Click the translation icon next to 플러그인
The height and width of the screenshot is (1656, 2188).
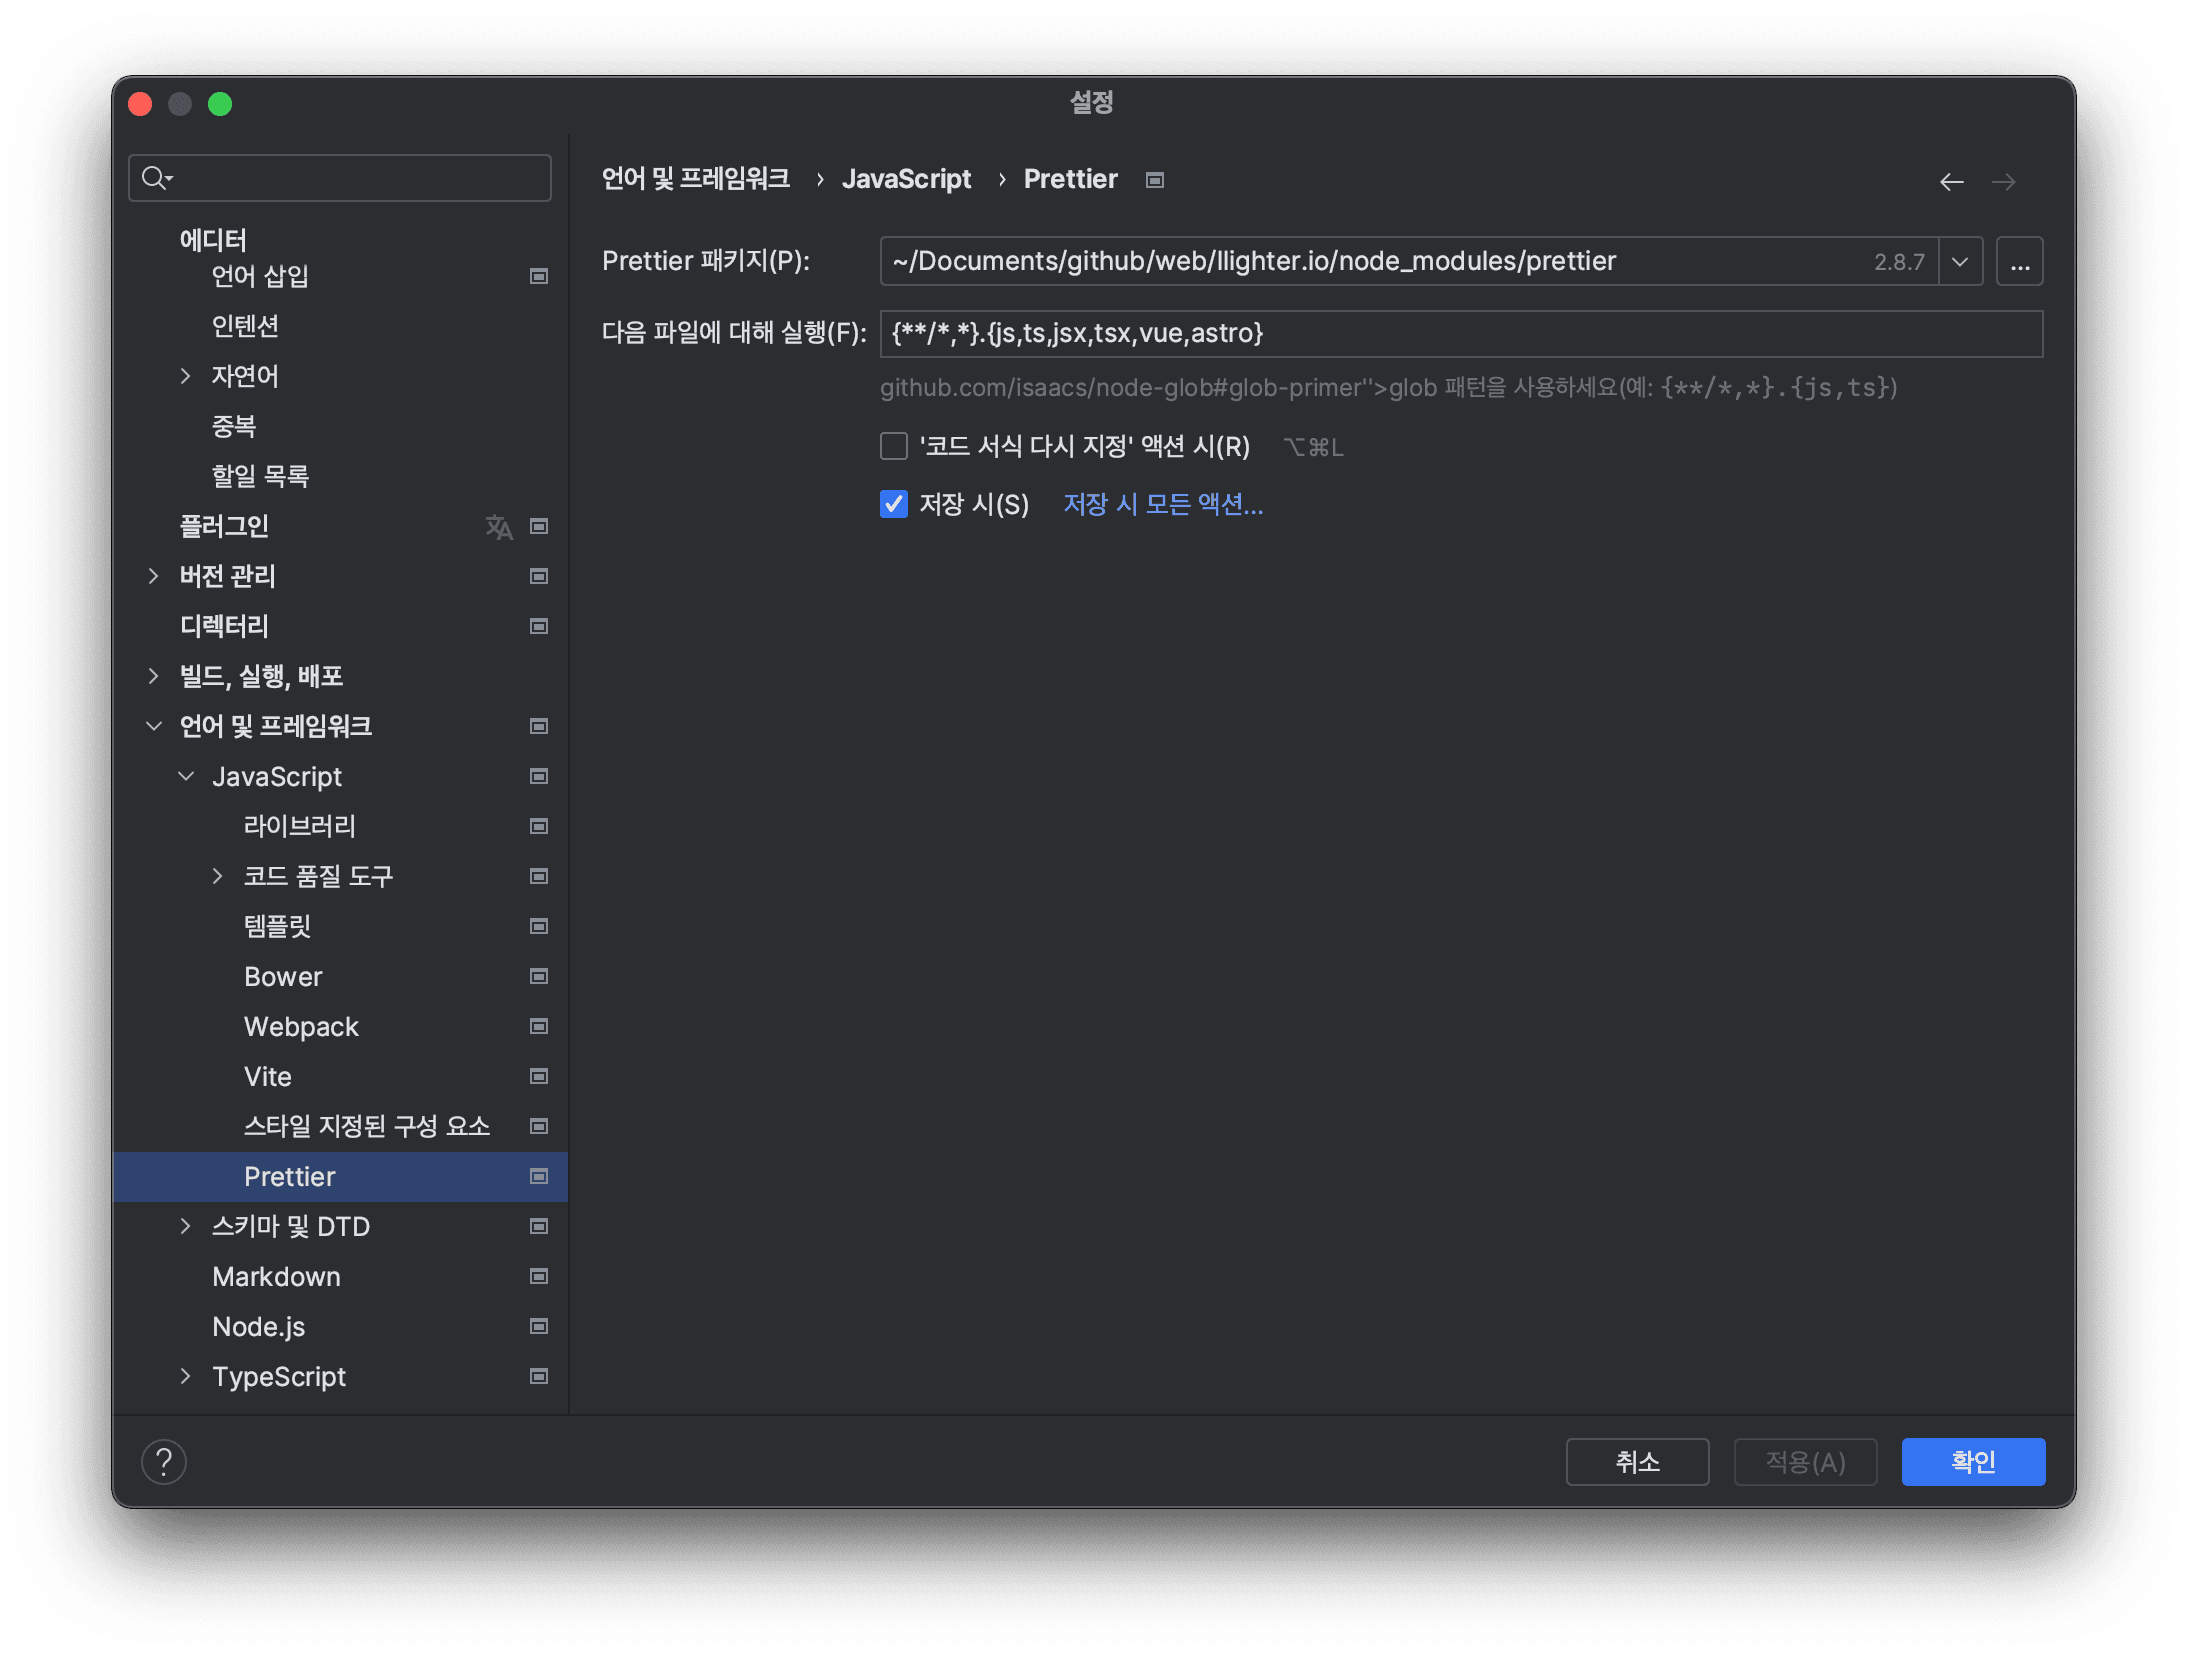(499, 526)
